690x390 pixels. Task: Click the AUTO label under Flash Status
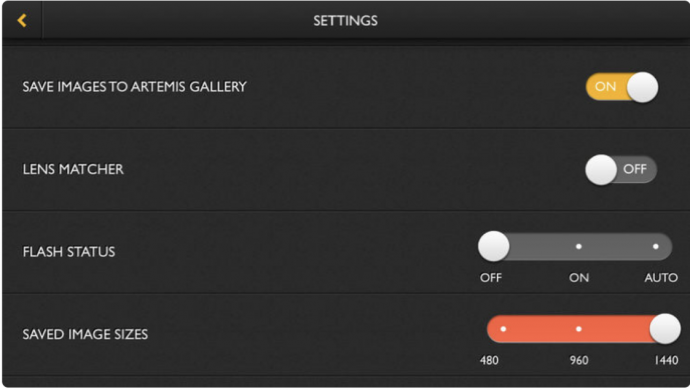point(661,278)
